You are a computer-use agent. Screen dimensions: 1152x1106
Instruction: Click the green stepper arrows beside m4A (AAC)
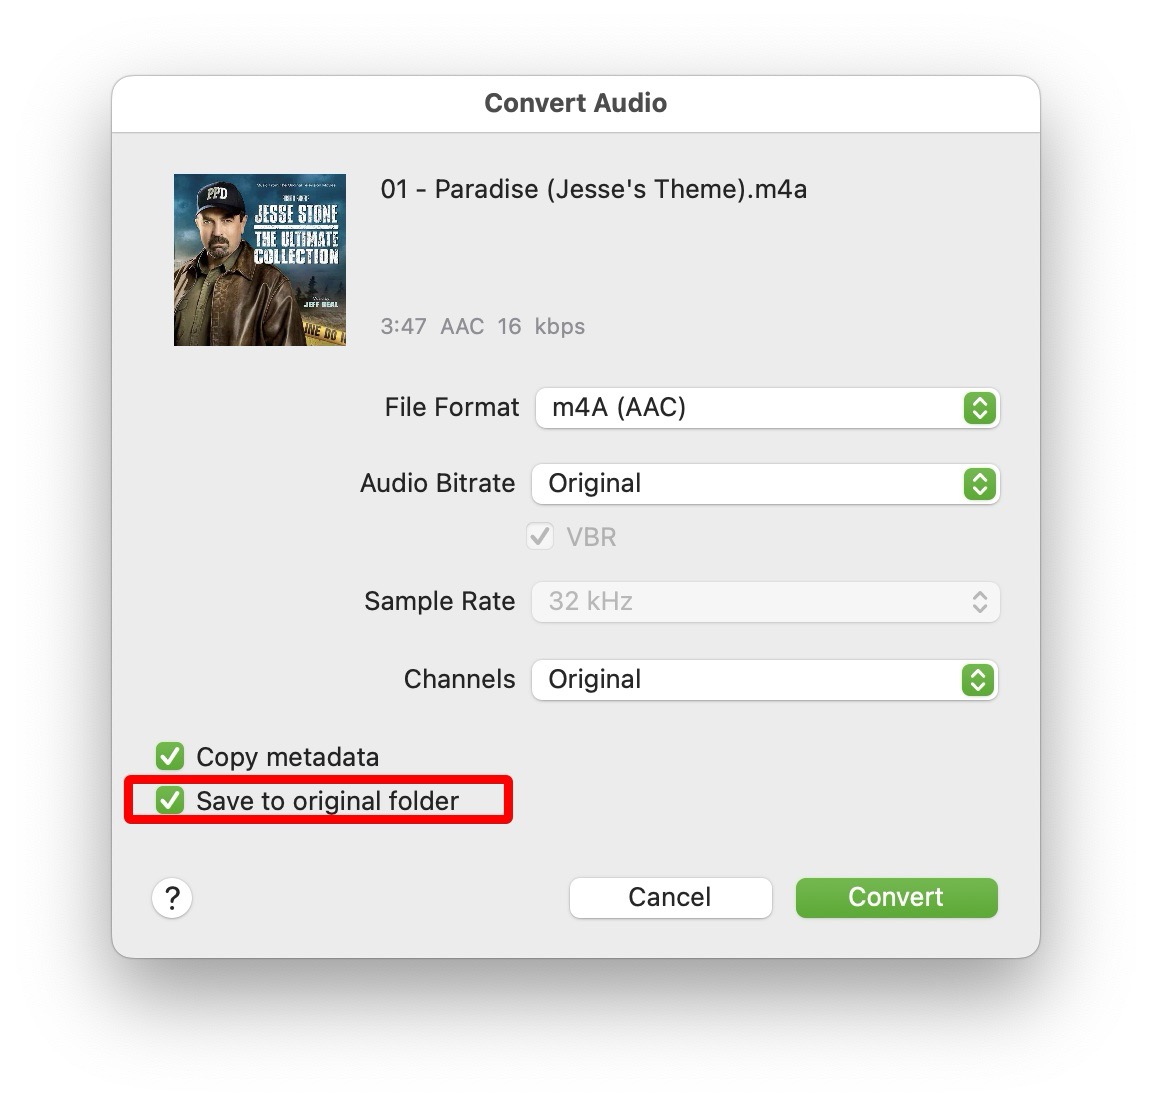(x=979, y=408)
